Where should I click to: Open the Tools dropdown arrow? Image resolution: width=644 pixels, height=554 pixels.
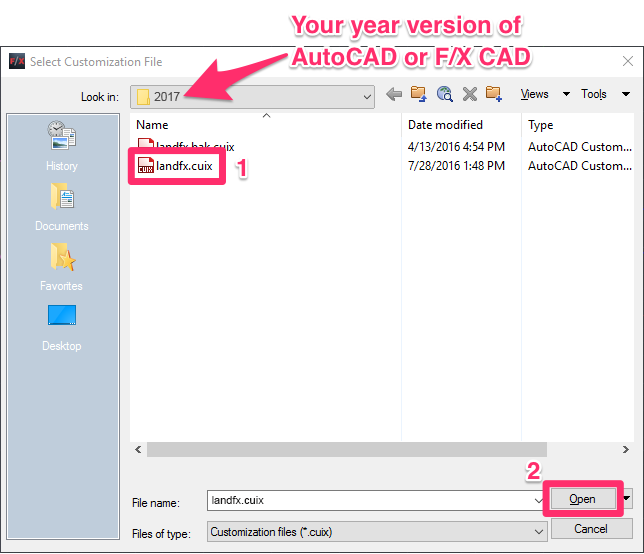626,94
